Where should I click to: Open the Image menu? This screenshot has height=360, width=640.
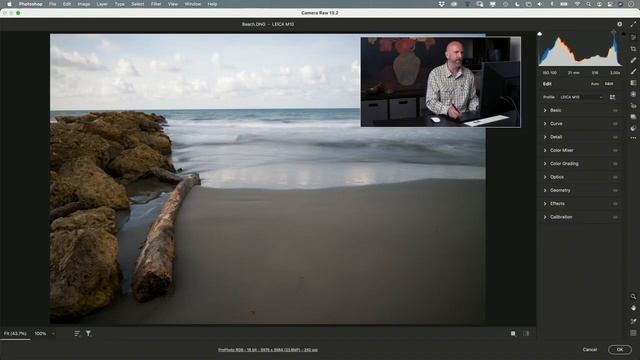tap(84, 4)
